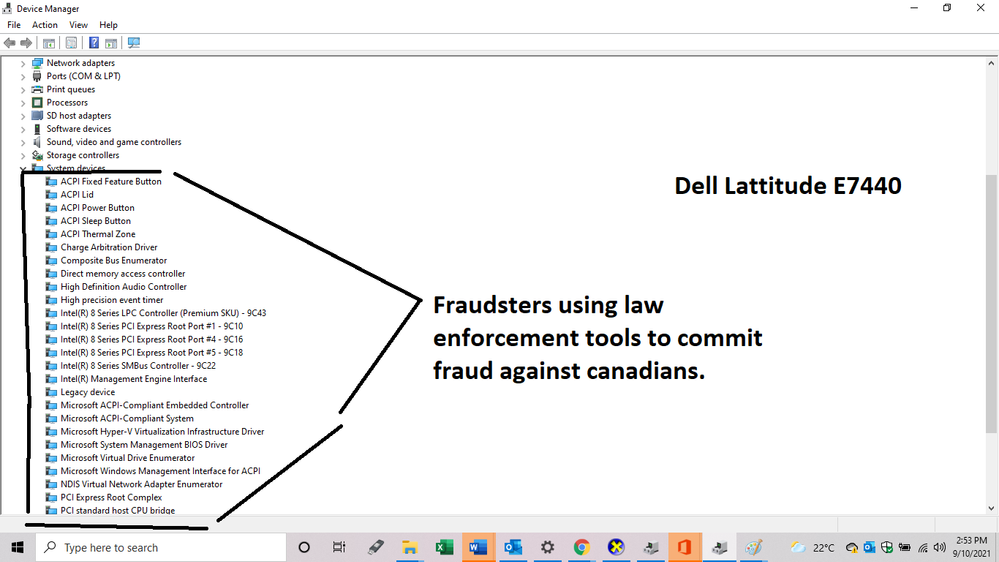999x562 pixels.
Task: Click the scrollbar up arrow
Action: point(991,63)
